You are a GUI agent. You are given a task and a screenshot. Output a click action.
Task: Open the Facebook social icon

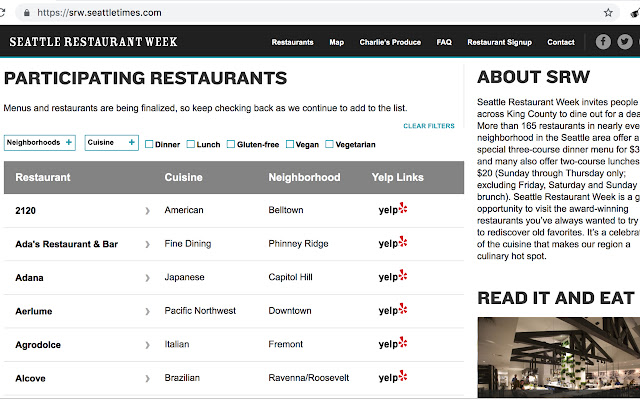click(603, 42)
